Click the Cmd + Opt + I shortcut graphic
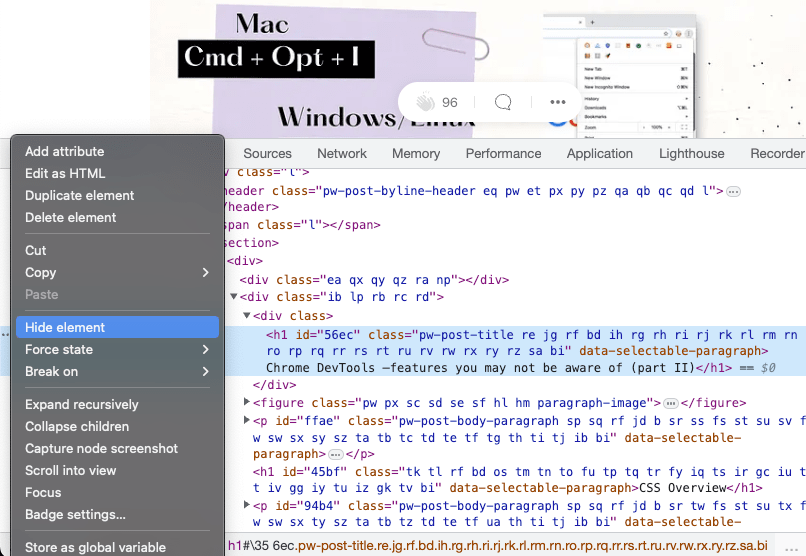The height and width of the screenshot is (556, 806). 276,59
